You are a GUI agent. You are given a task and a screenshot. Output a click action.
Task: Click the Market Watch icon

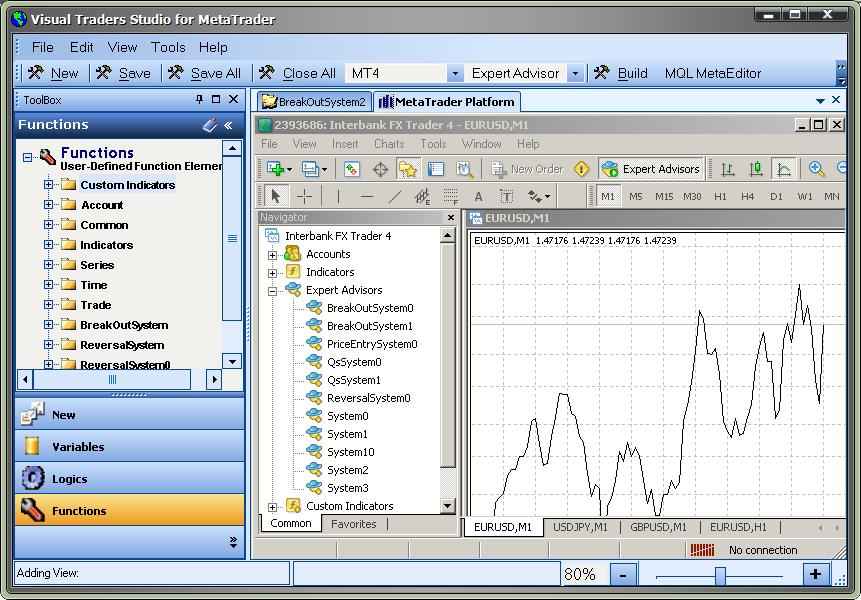click(351, 169)
